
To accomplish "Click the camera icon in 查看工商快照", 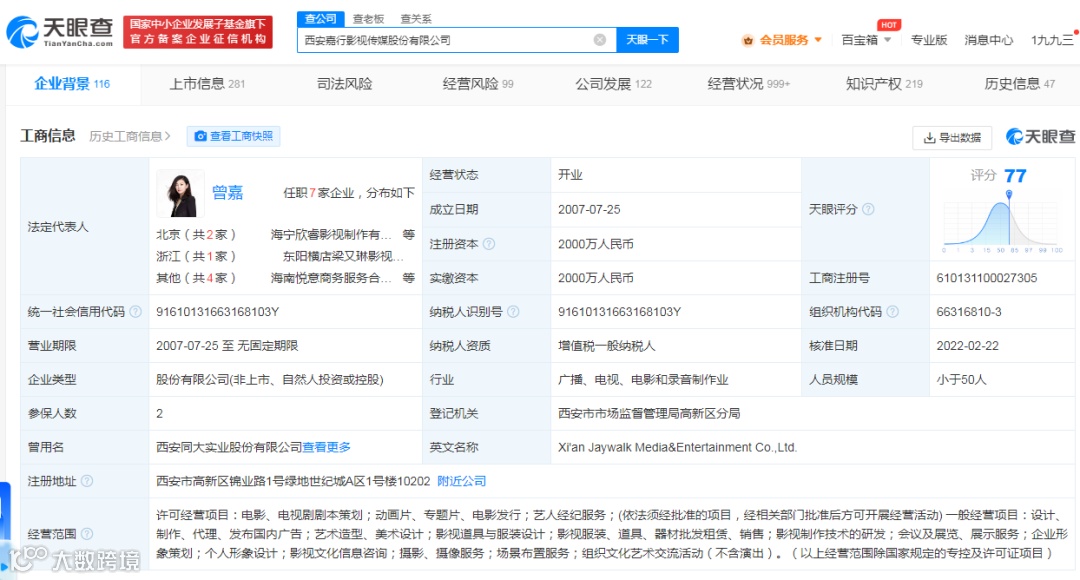I will 200,136.
